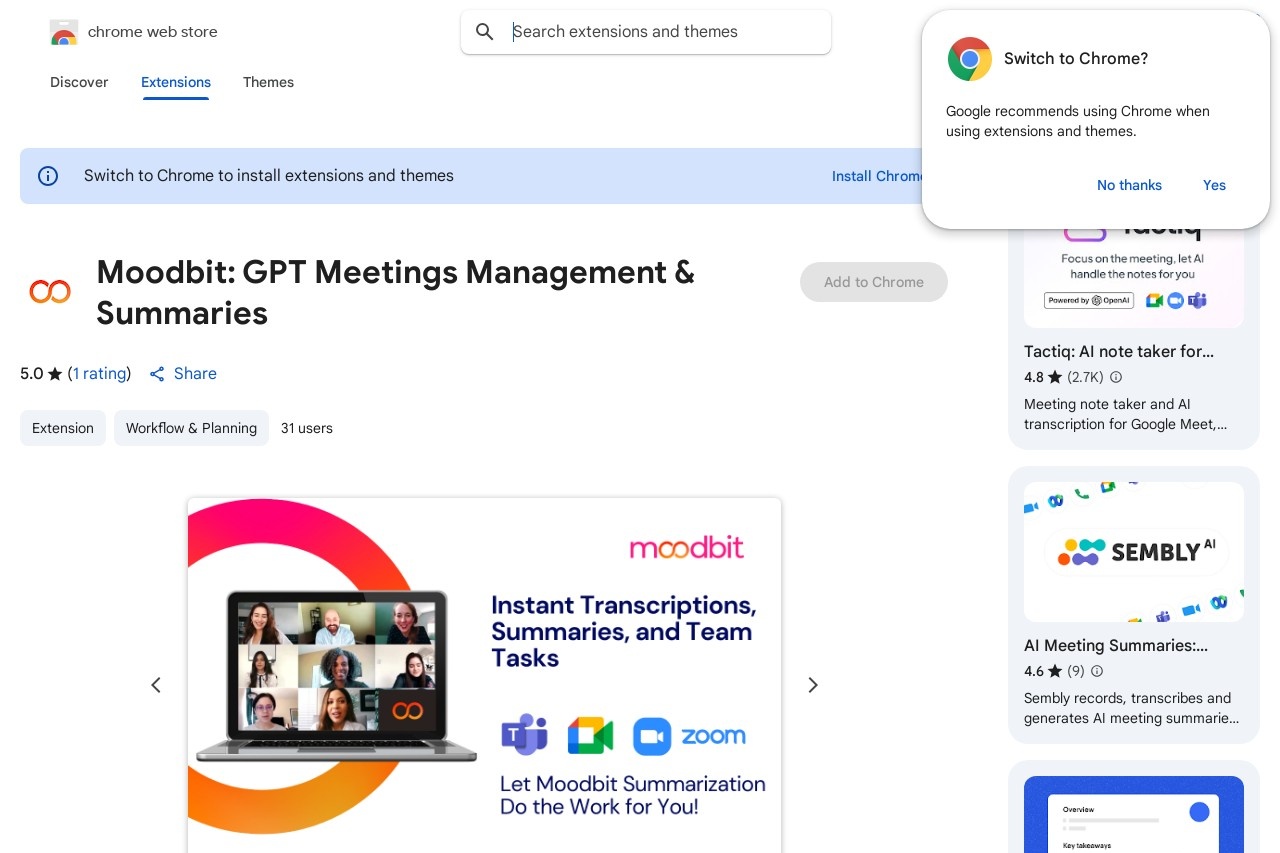The width and height of the screenshot is (1280, 853).
Task: Select the Extensions tab
Action: click(x=176, y=82)
